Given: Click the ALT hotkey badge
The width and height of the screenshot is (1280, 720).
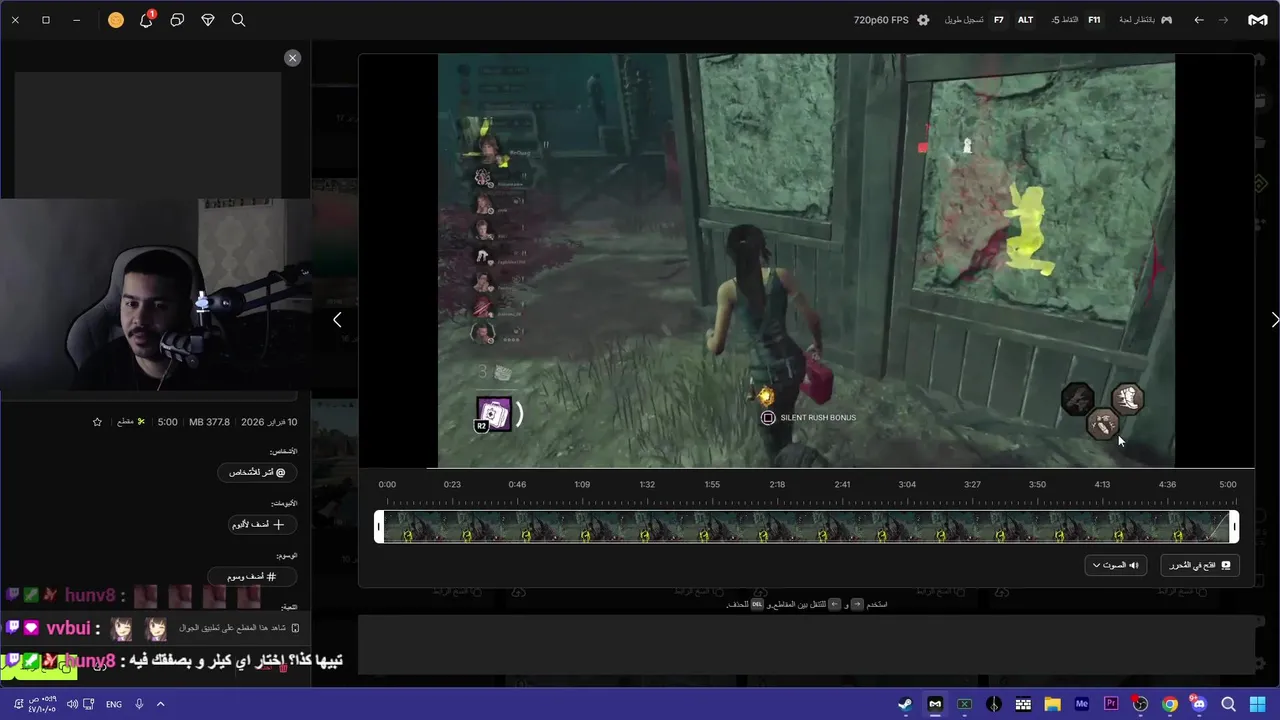Looking at the screenshot, I should (x=1025, y=20).
